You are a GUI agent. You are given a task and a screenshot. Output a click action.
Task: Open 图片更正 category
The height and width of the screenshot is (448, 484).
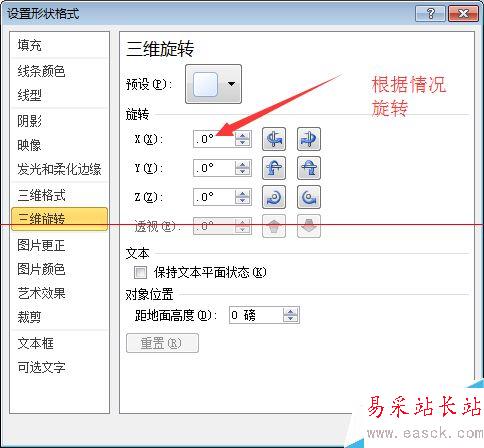60,245
